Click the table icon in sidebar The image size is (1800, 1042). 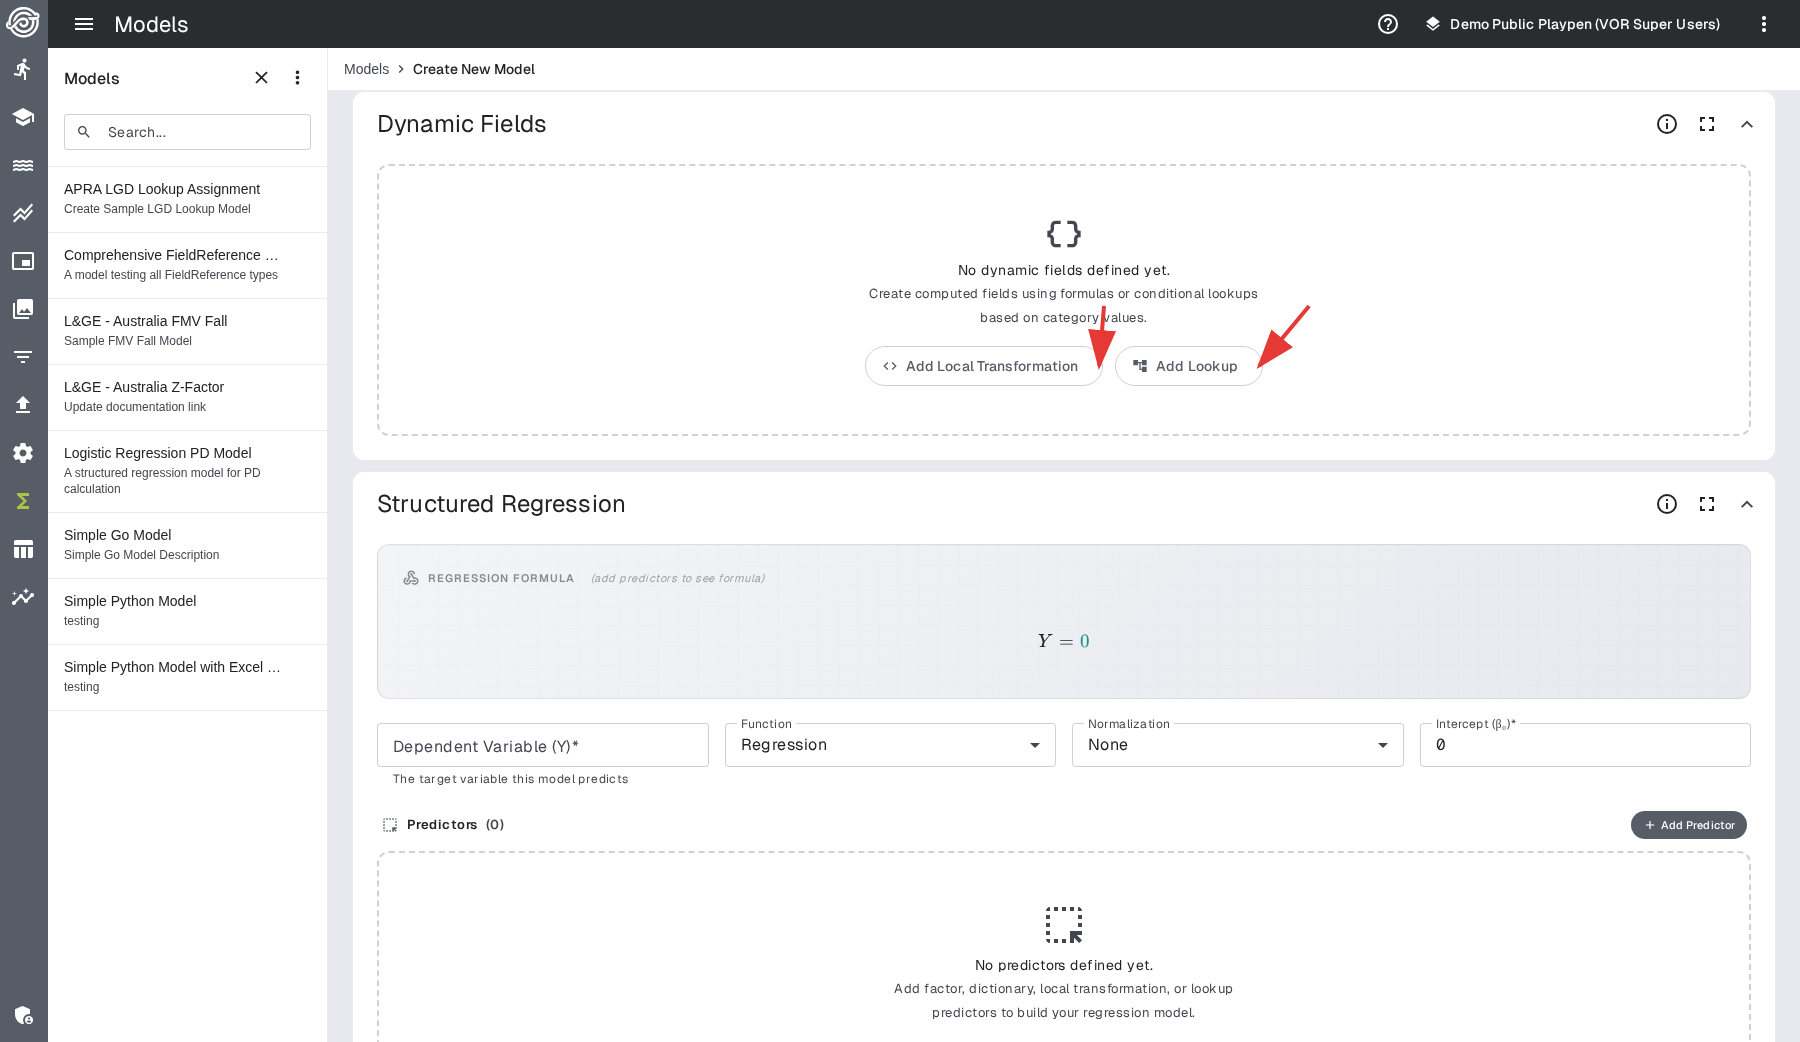tap(23, 549)
